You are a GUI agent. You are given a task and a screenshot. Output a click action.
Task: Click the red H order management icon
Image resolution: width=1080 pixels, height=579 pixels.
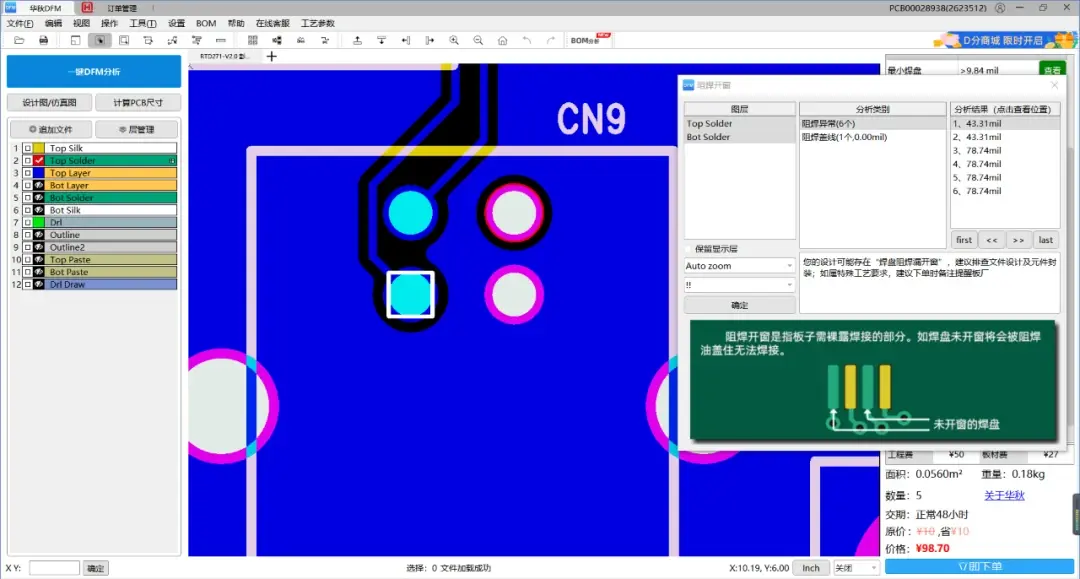pos(87,8)
